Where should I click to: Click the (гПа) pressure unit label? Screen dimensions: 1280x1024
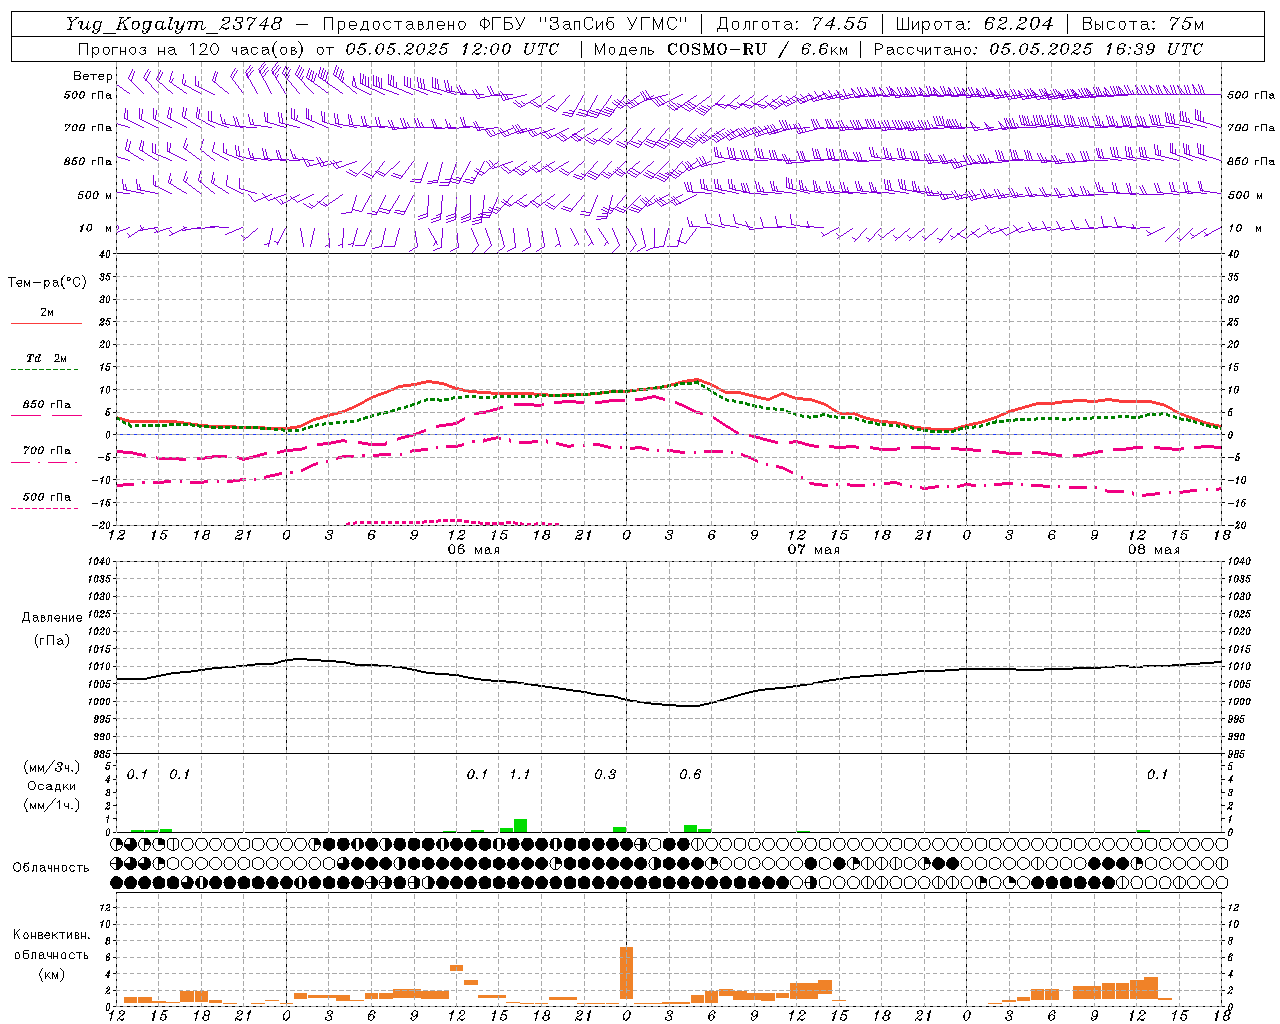point(51,640)
